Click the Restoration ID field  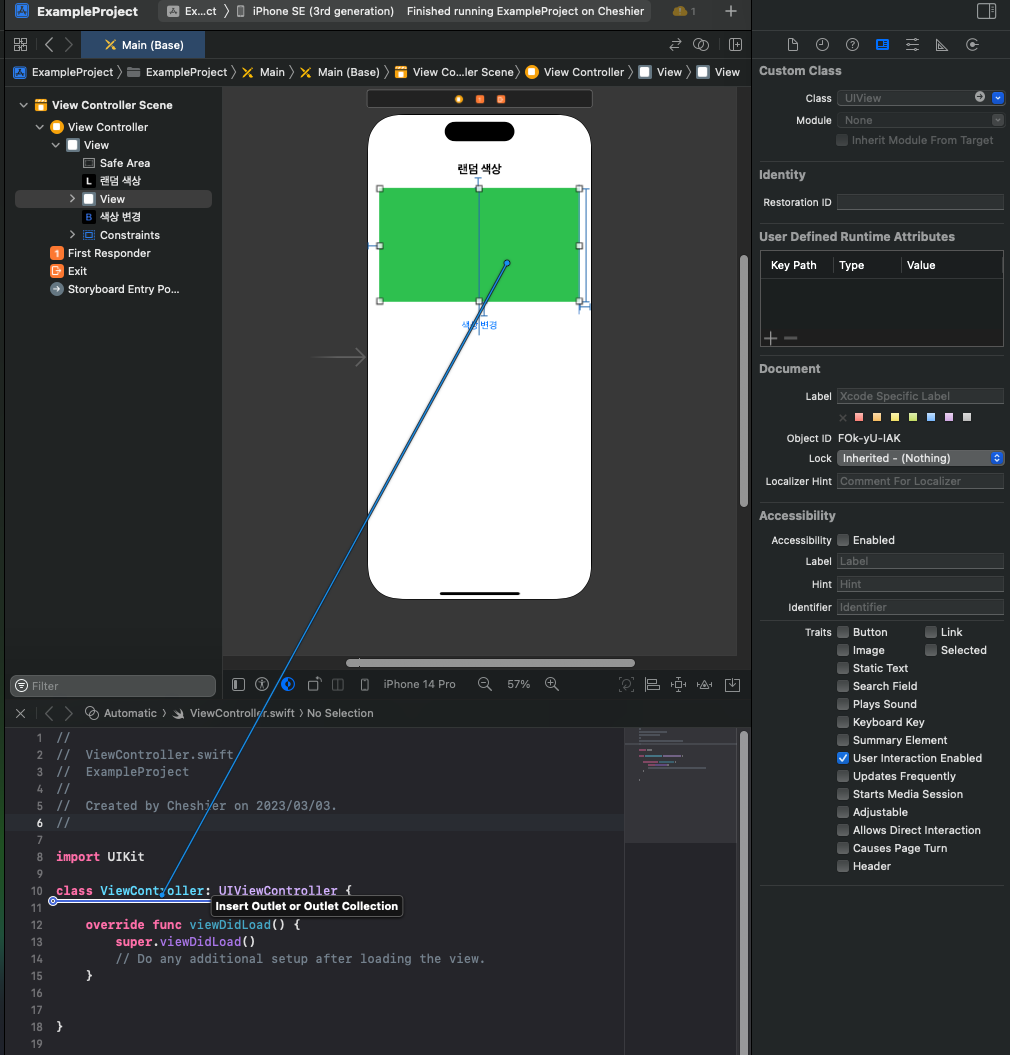(920, 203)
